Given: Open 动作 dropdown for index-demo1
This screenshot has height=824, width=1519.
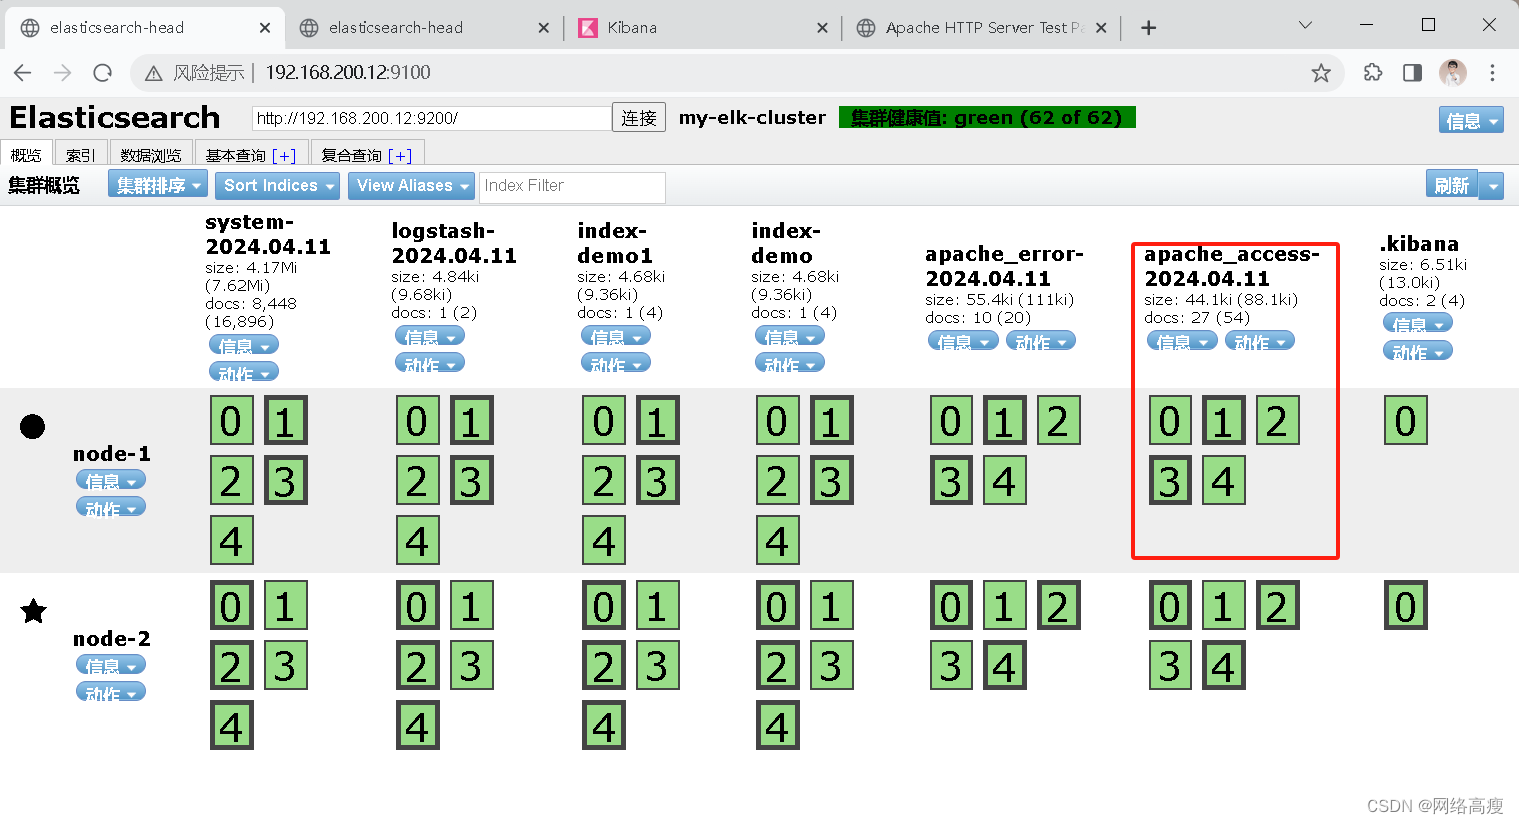Looking at the screenshot, I should pos(616,363).
